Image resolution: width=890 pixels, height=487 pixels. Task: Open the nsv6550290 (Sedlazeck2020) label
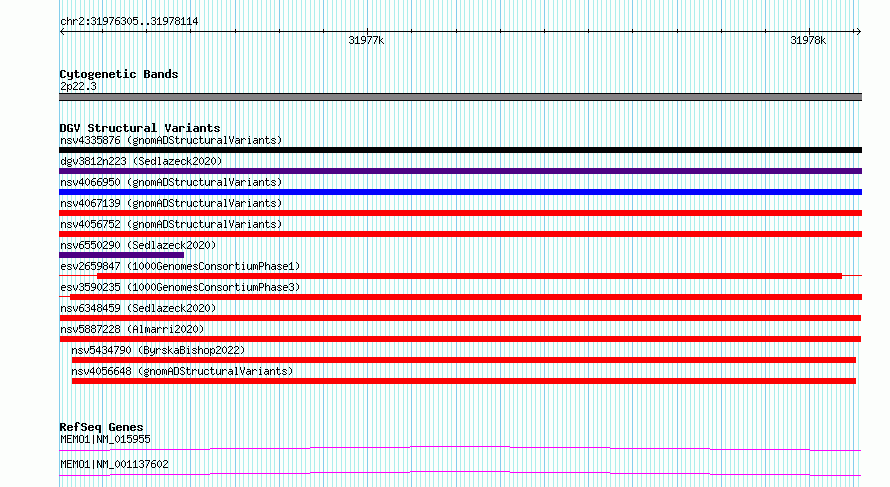(138, 245)
